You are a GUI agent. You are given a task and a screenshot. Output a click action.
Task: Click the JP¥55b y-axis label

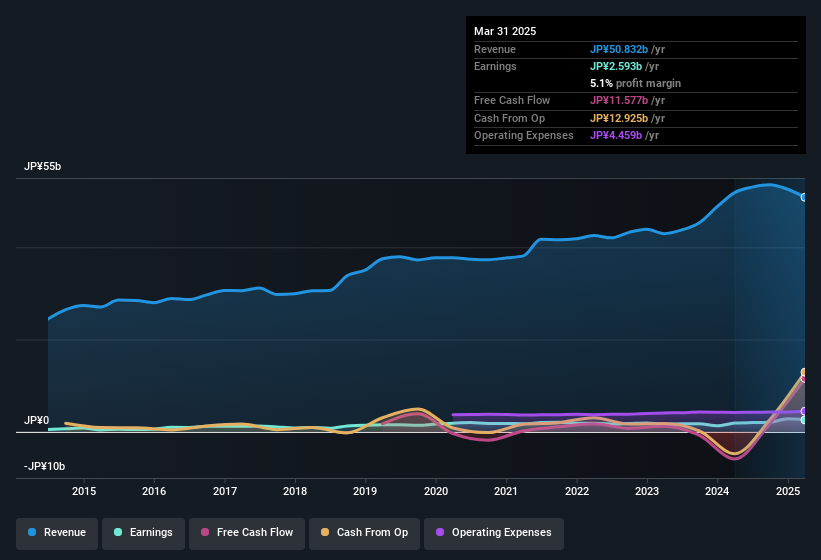(x=42, y=166)
